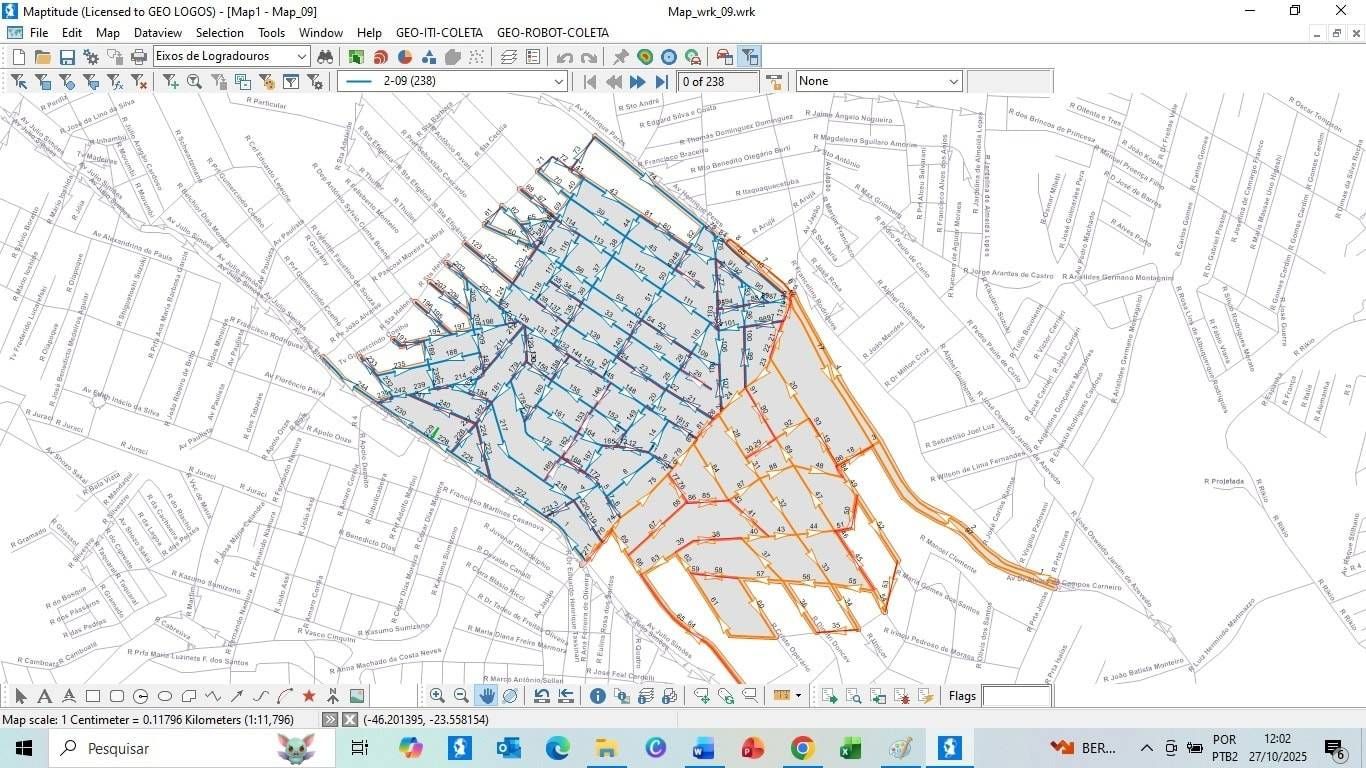Open the pie chart theme tool
The image size is (1366, 768).
click(x=405, y=57)
